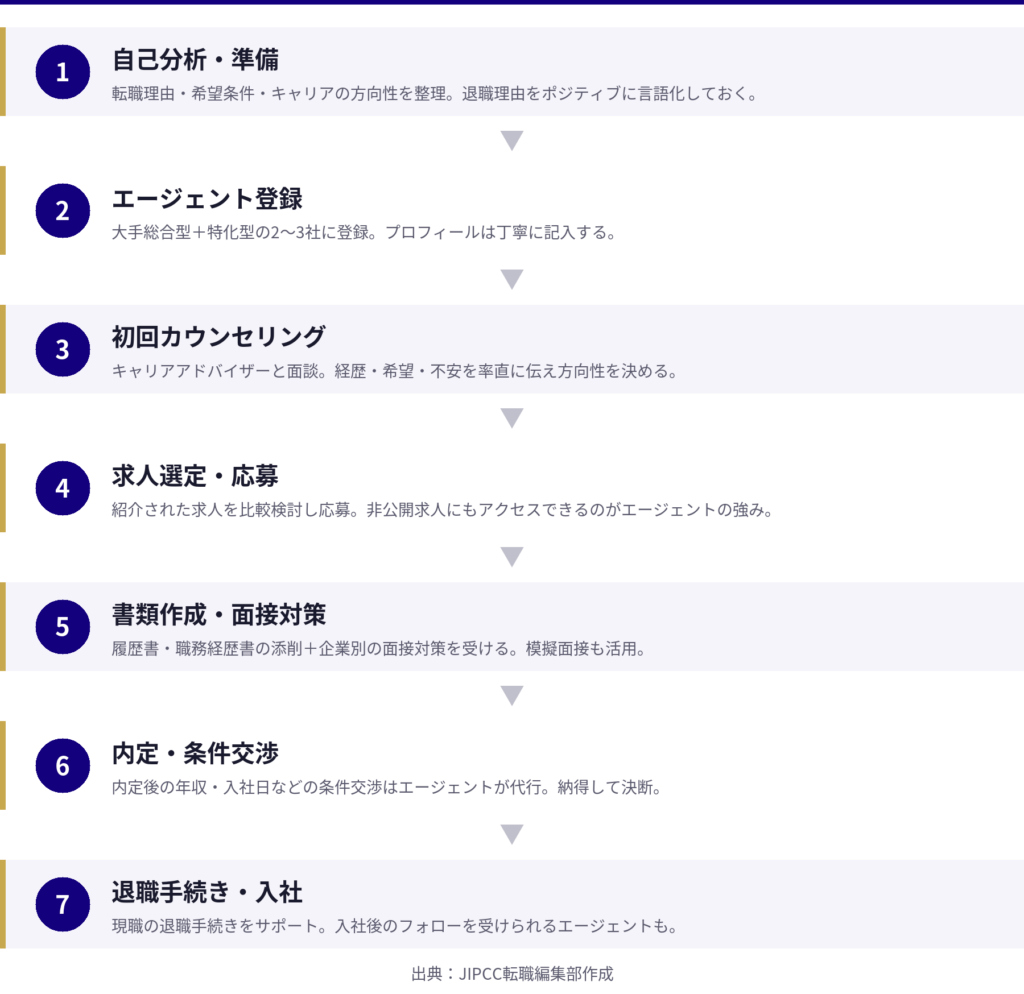The height and width of the screenshot is (994, 1024).
Task: Click the description text under 内定・条件交渉
Action: pos(387,787)
